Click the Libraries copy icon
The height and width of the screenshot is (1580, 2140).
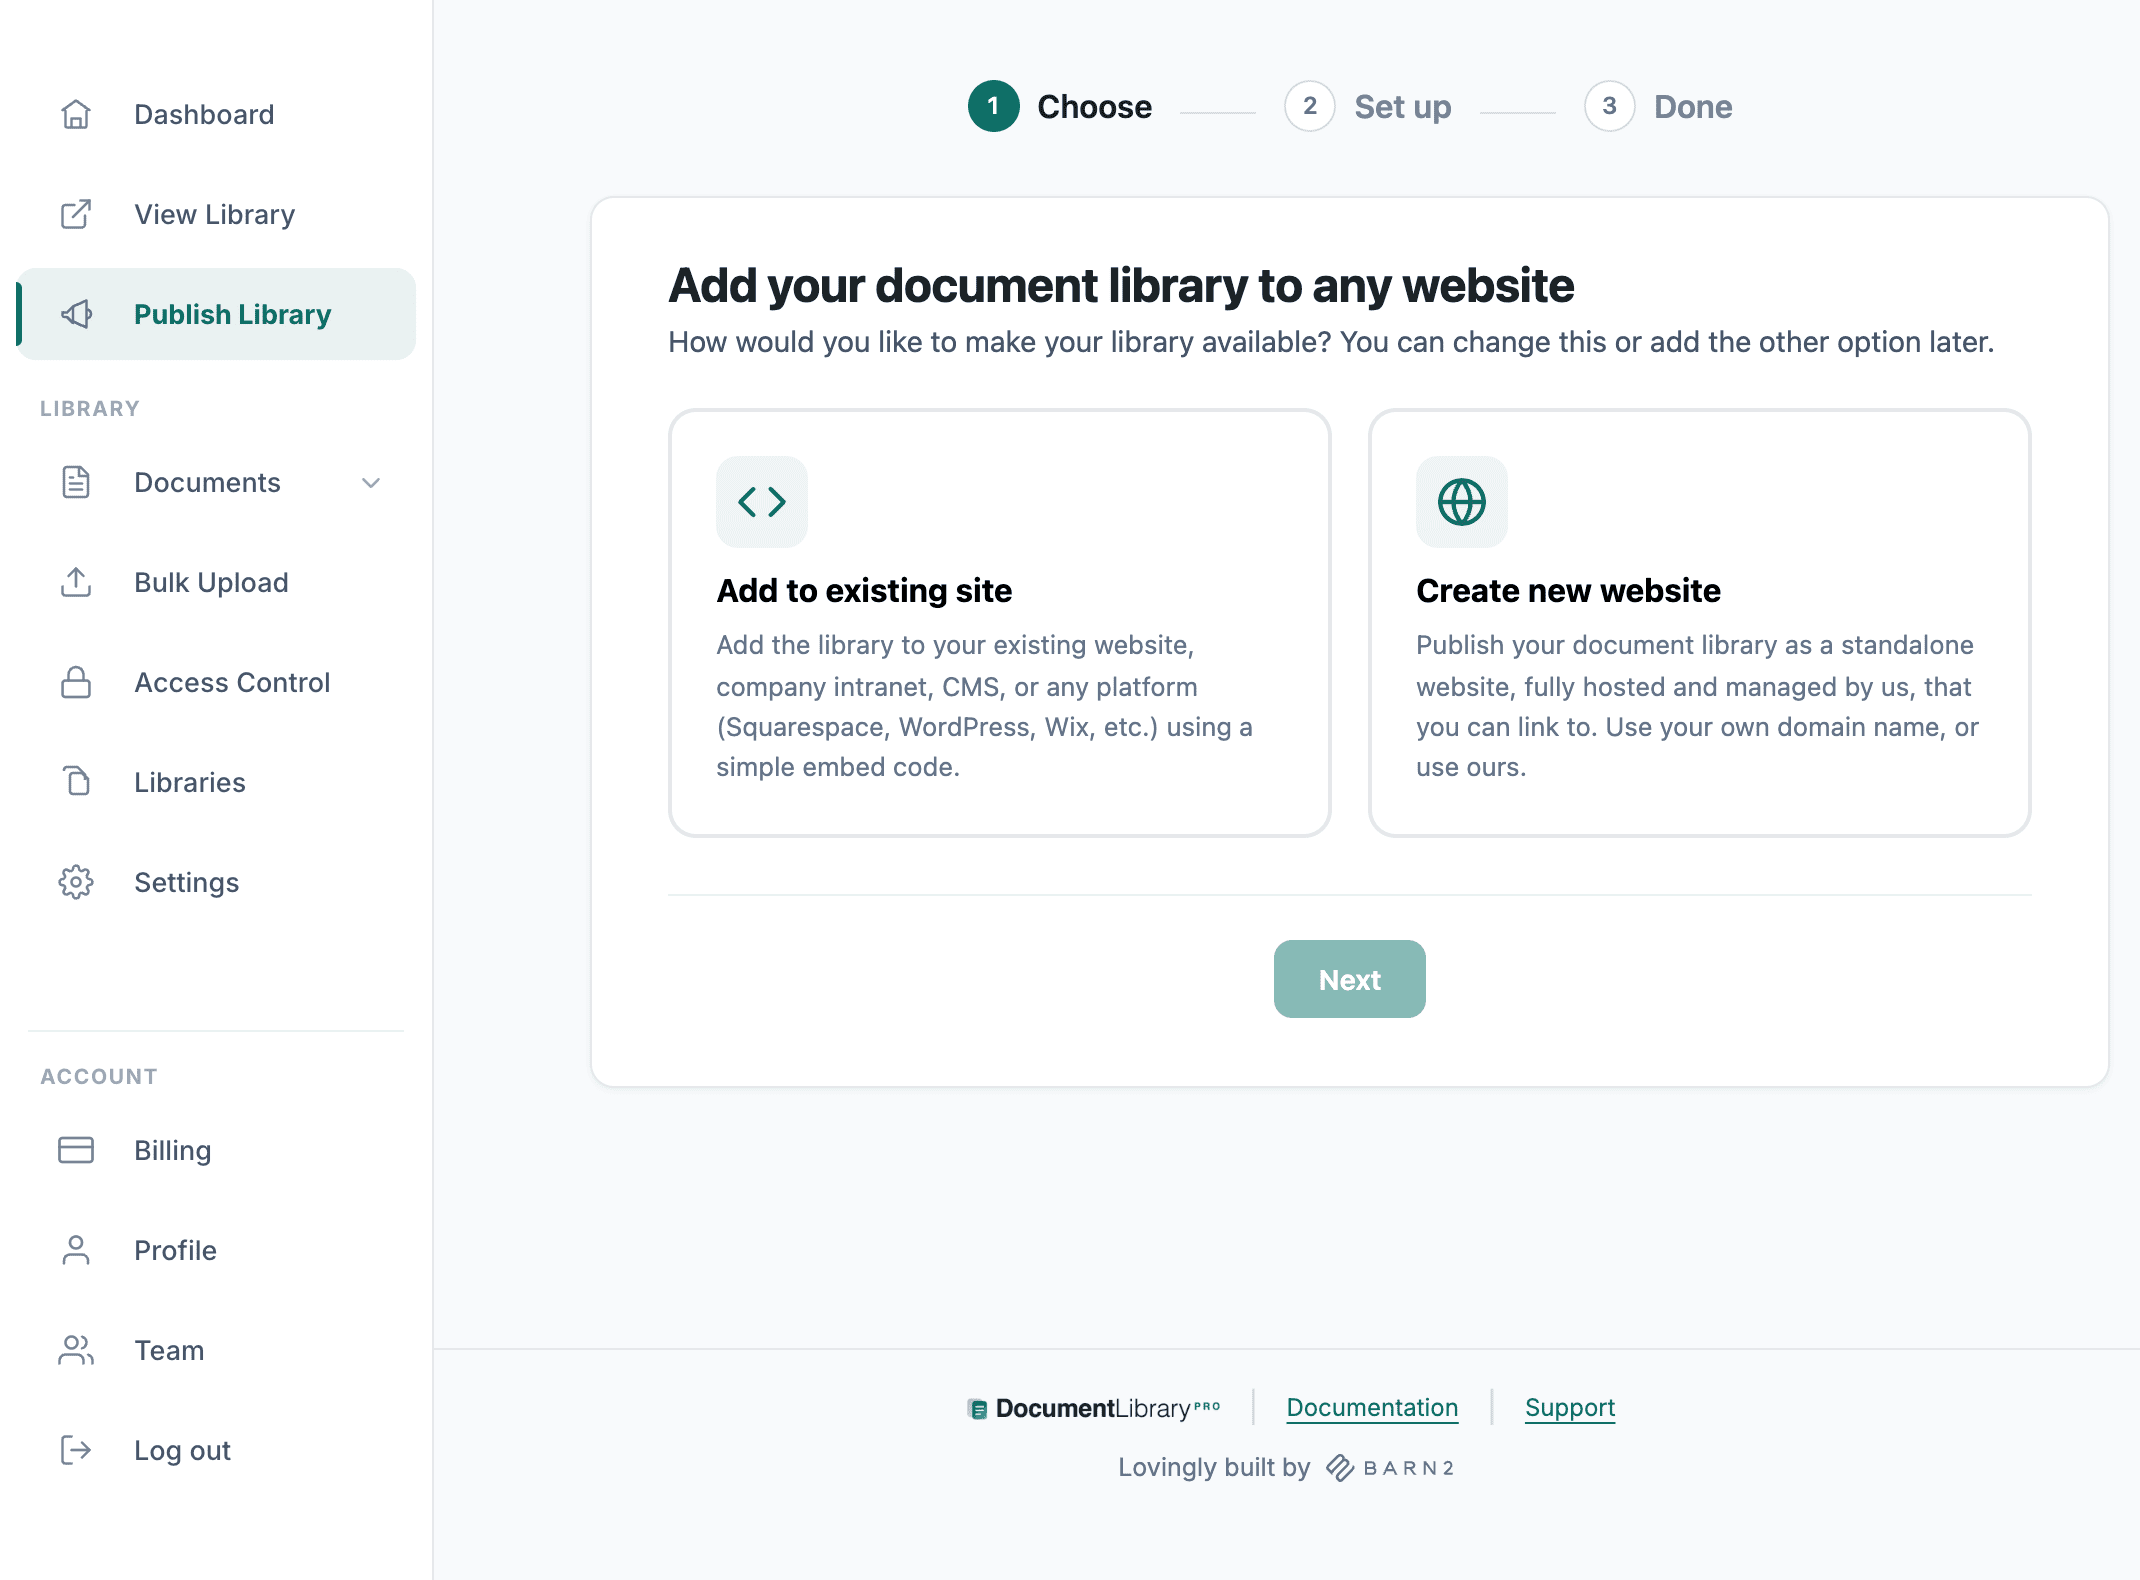[76, 782]
